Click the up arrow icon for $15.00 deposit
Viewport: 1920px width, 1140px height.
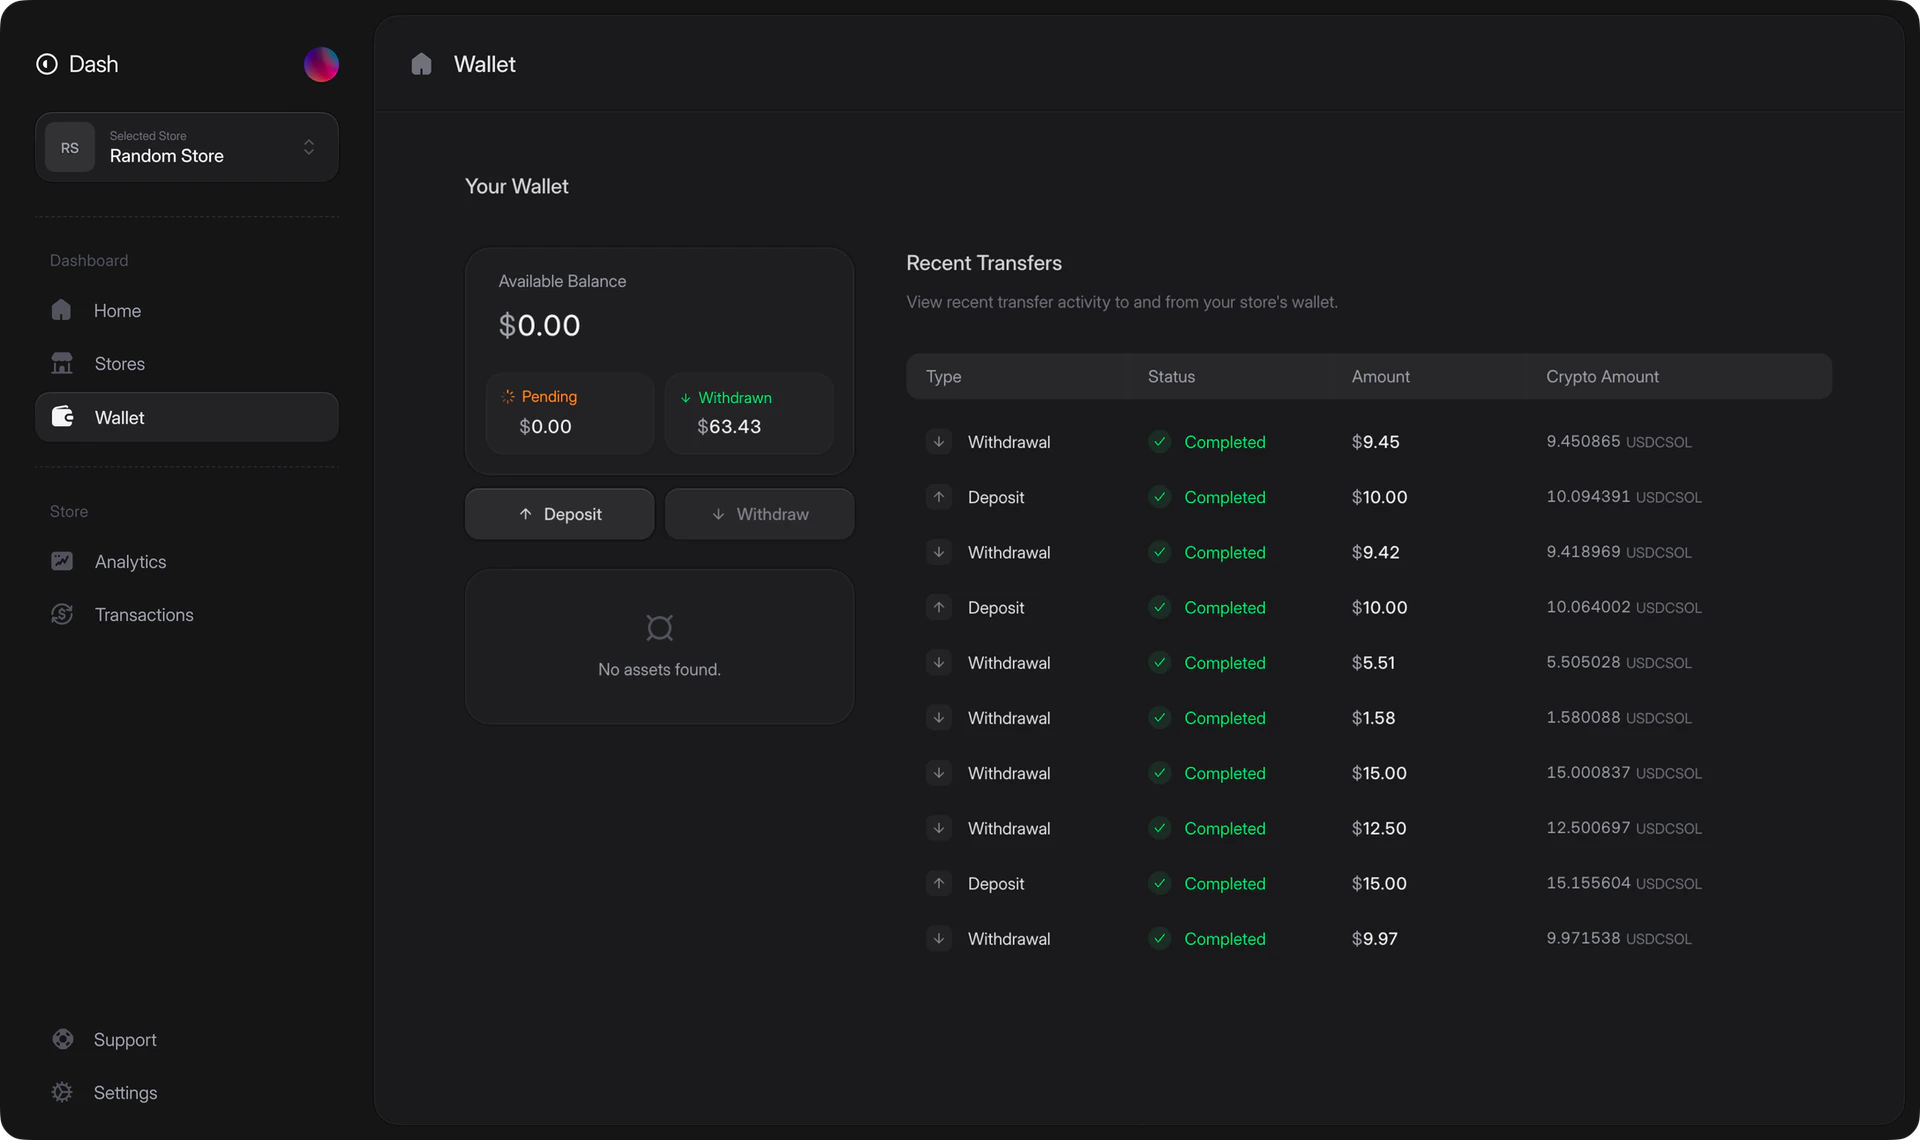[x=938, y=883]
